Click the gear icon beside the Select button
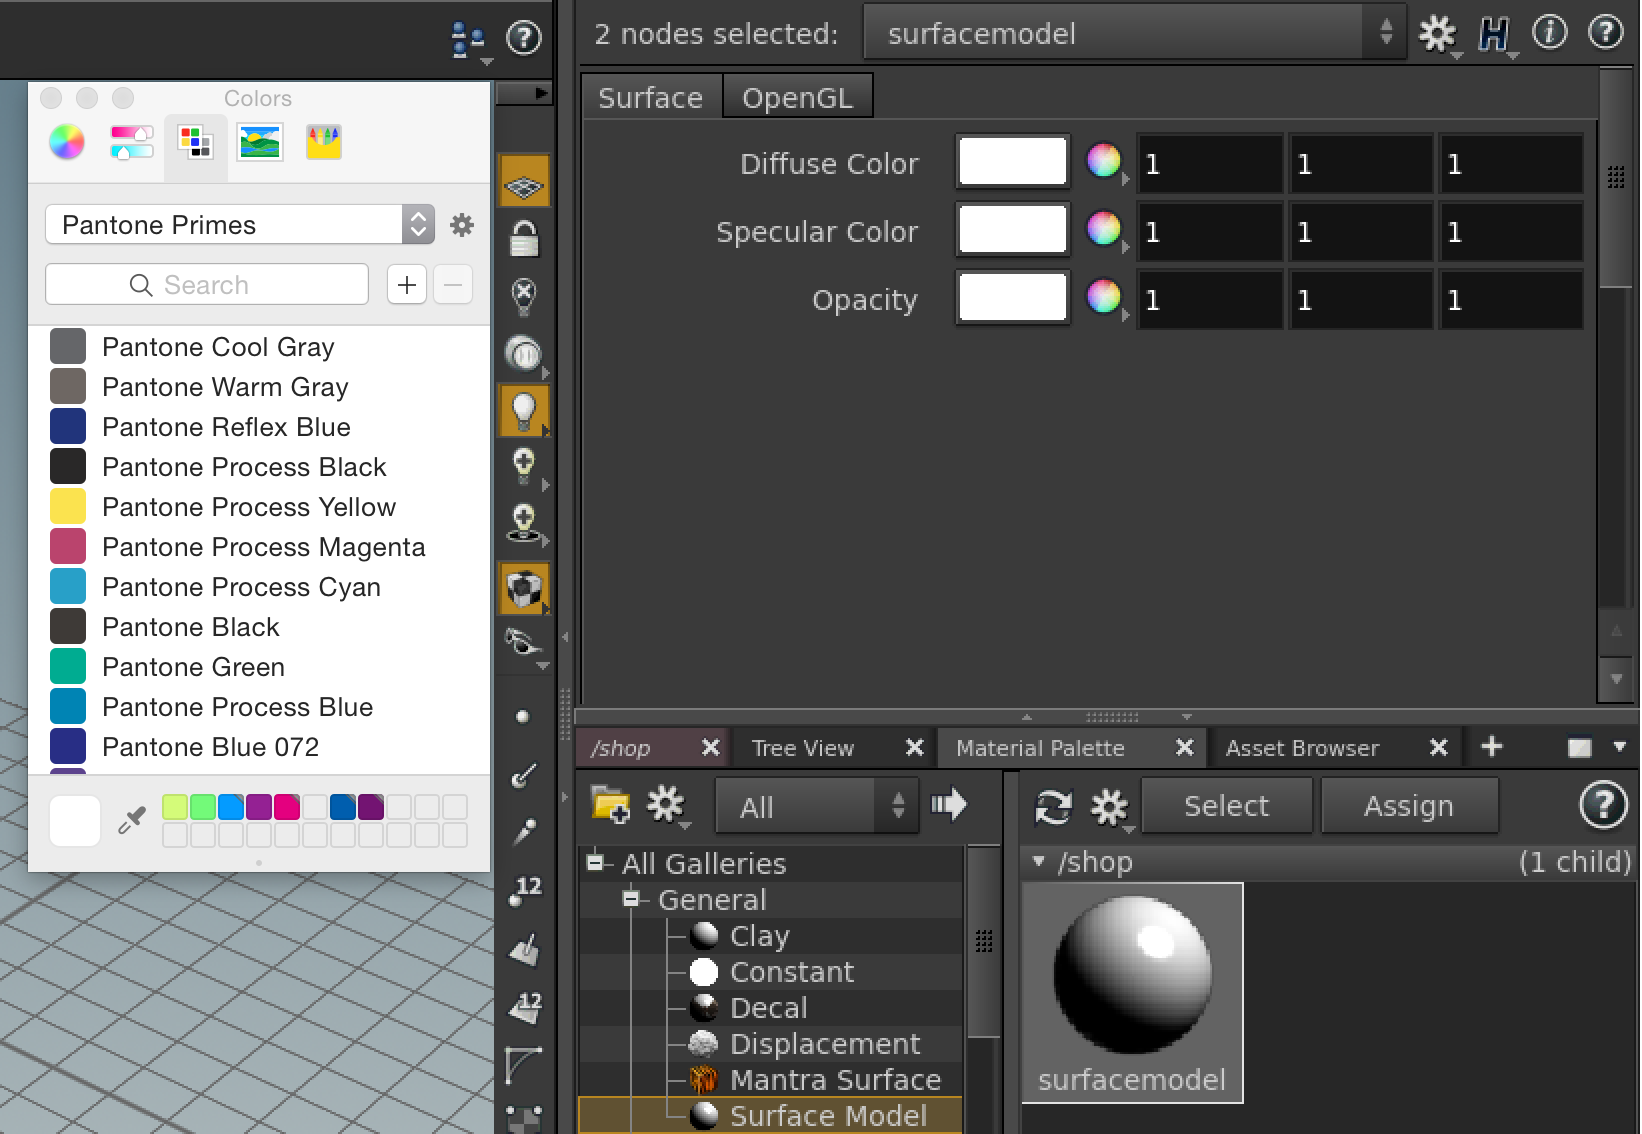Image resolution: width=1642 pixels, height=1134 pixels. [1109, 806]
